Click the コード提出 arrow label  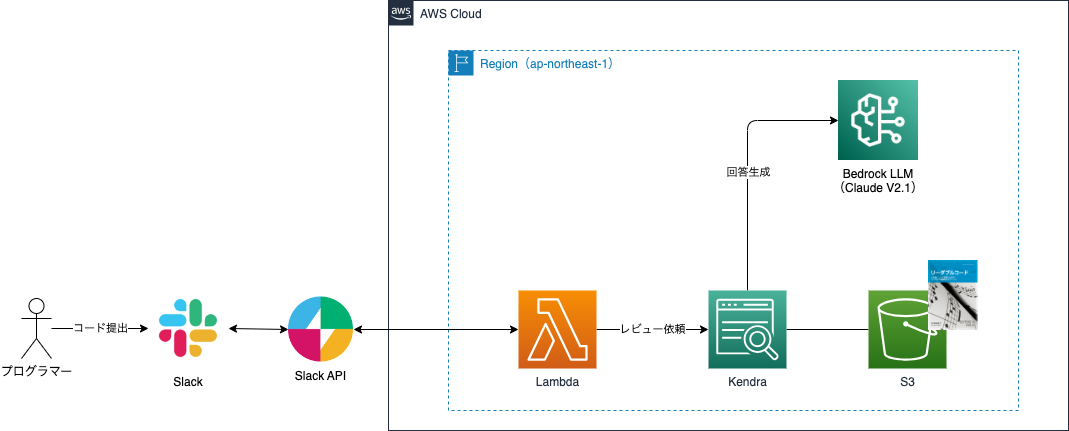(100, 329)
